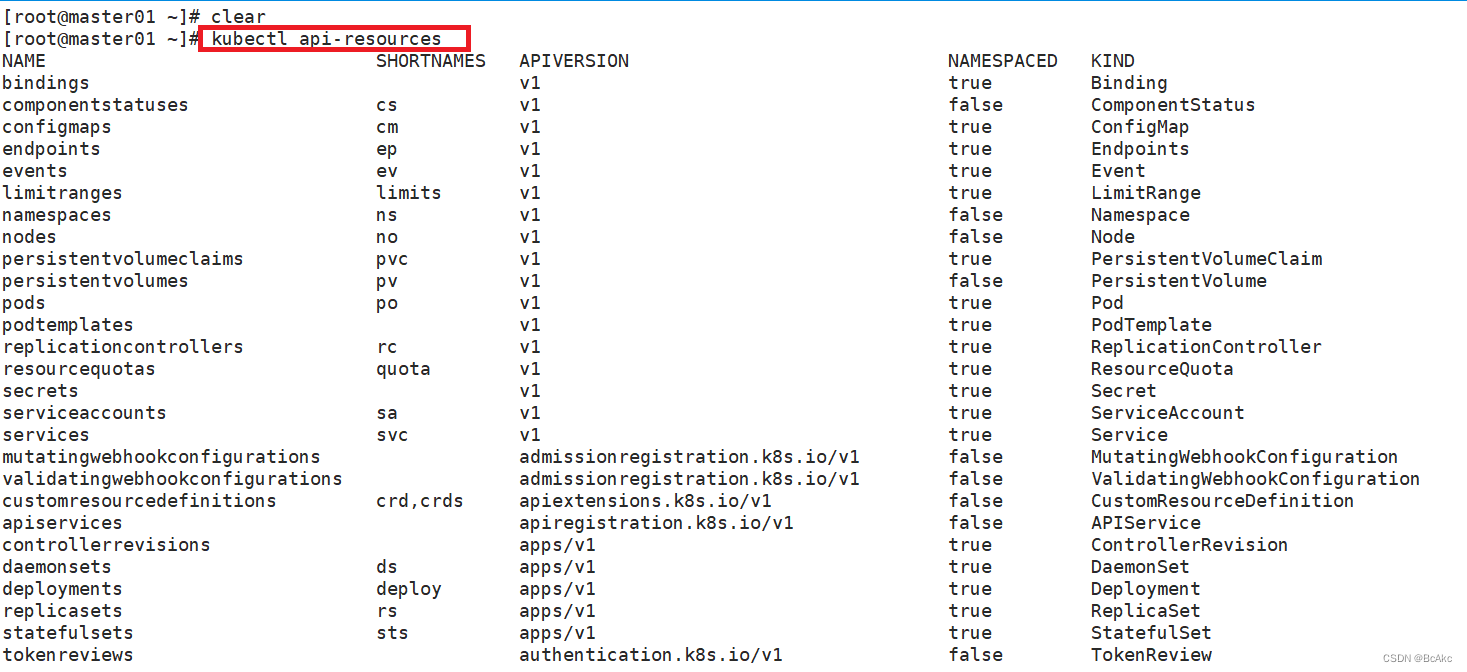Click the 'ConfigMap' kind
1467x672 pixels.
click(1140, 127)
